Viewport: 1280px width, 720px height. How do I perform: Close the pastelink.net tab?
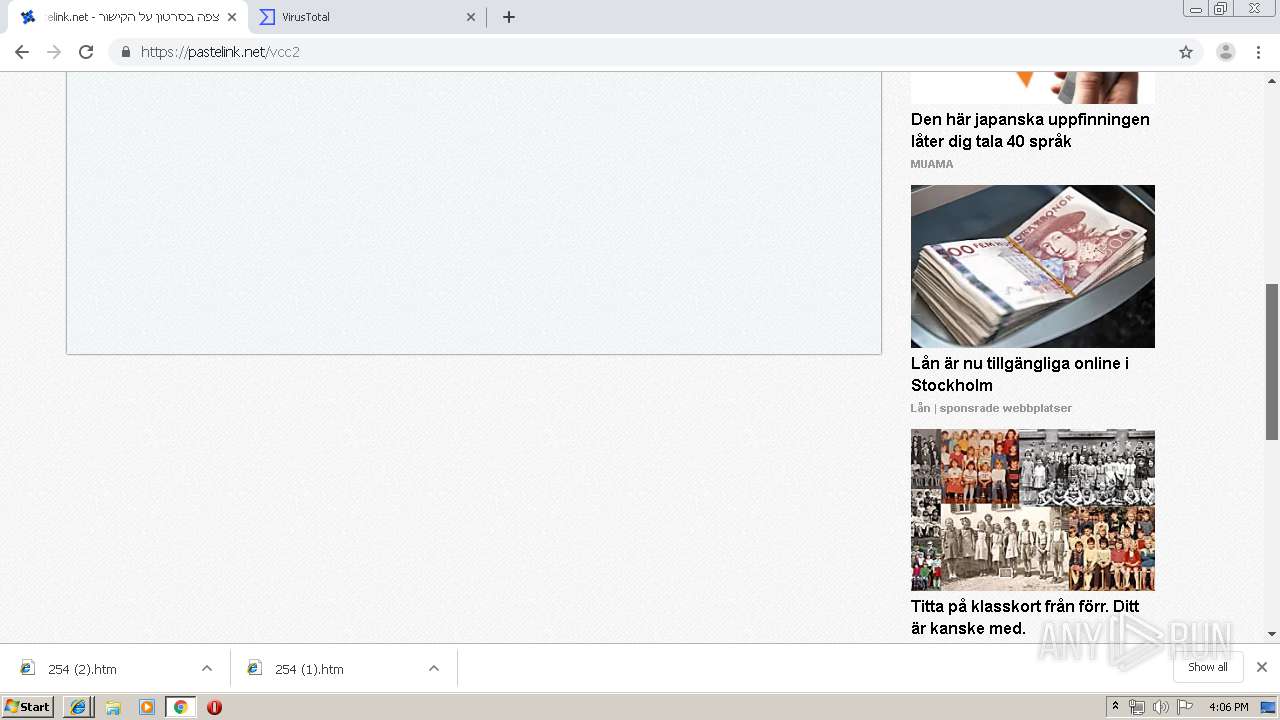coord(232,17)
